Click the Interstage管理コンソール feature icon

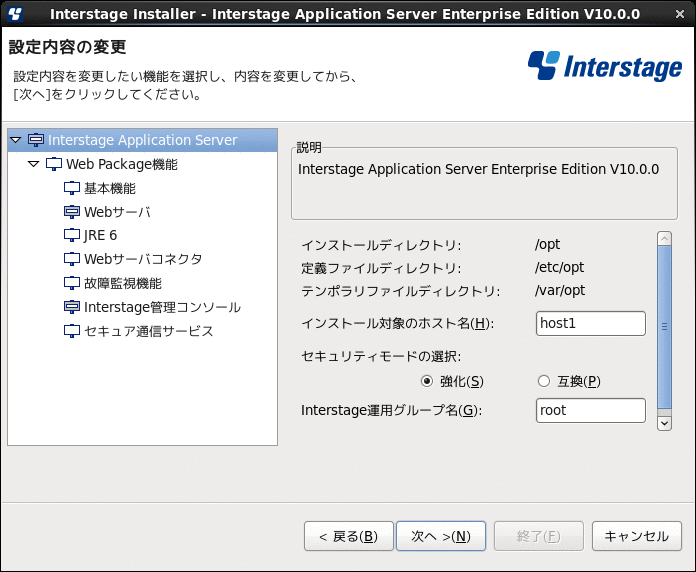(x=72, y=307)
